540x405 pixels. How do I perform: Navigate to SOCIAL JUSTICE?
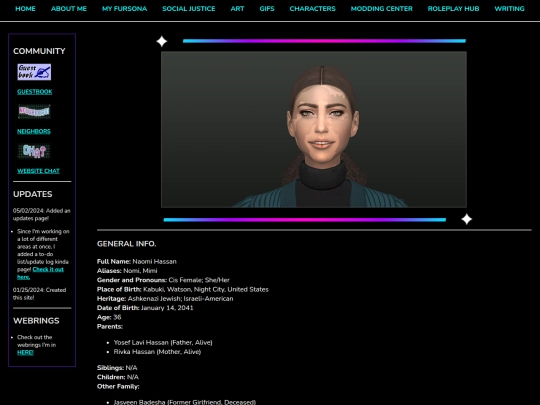(x=189, y=9)
